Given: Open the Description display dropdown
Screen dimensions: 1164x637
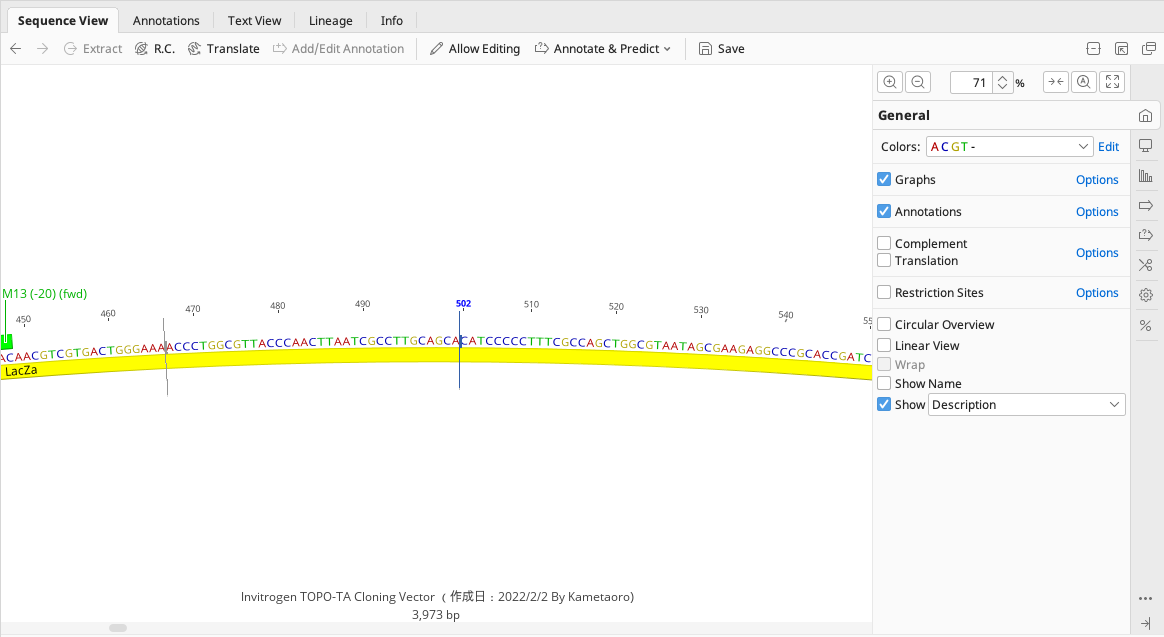Looking at the screenshot, I should tap(1026, 404).
